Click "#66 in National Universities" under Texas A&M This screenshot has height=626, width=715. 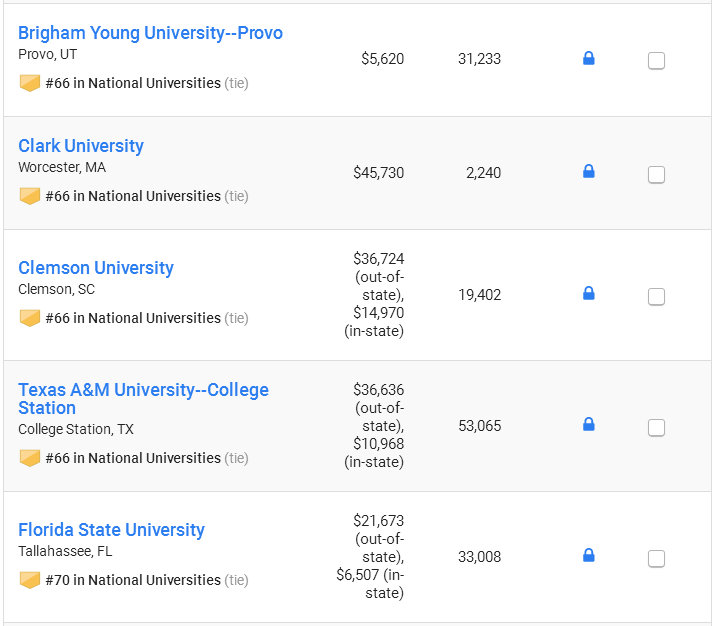click(133, 458)
